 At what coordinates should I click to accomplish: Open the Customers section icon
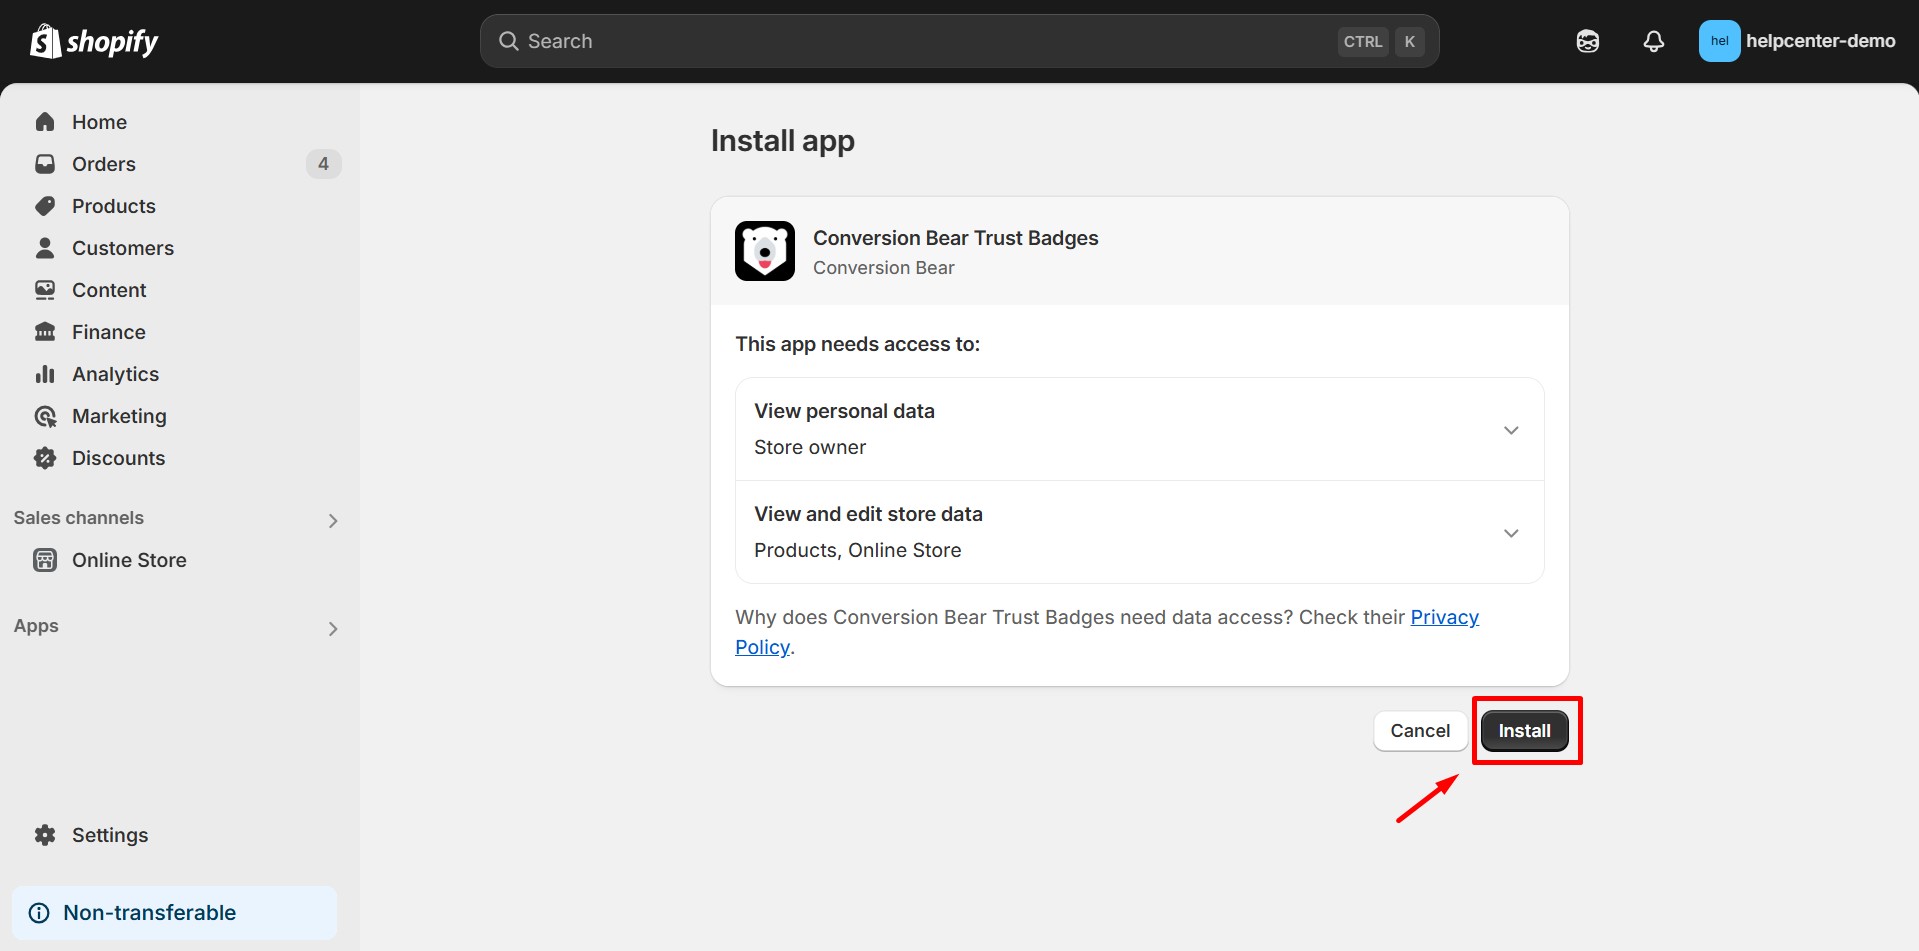[45, 247]
